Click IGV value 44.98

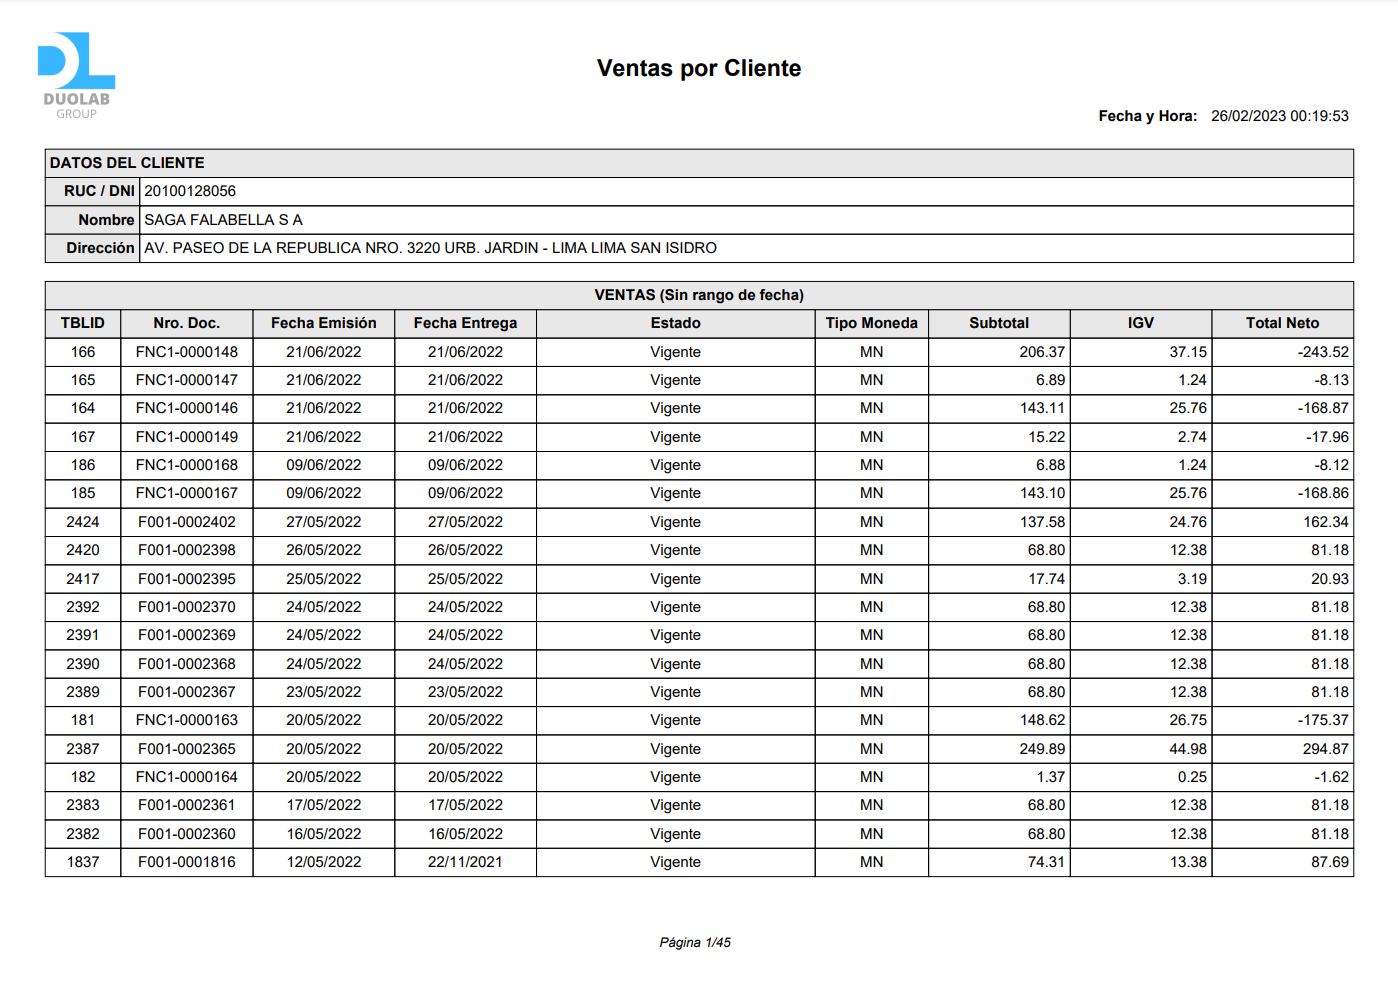[x=1188, y=749]
